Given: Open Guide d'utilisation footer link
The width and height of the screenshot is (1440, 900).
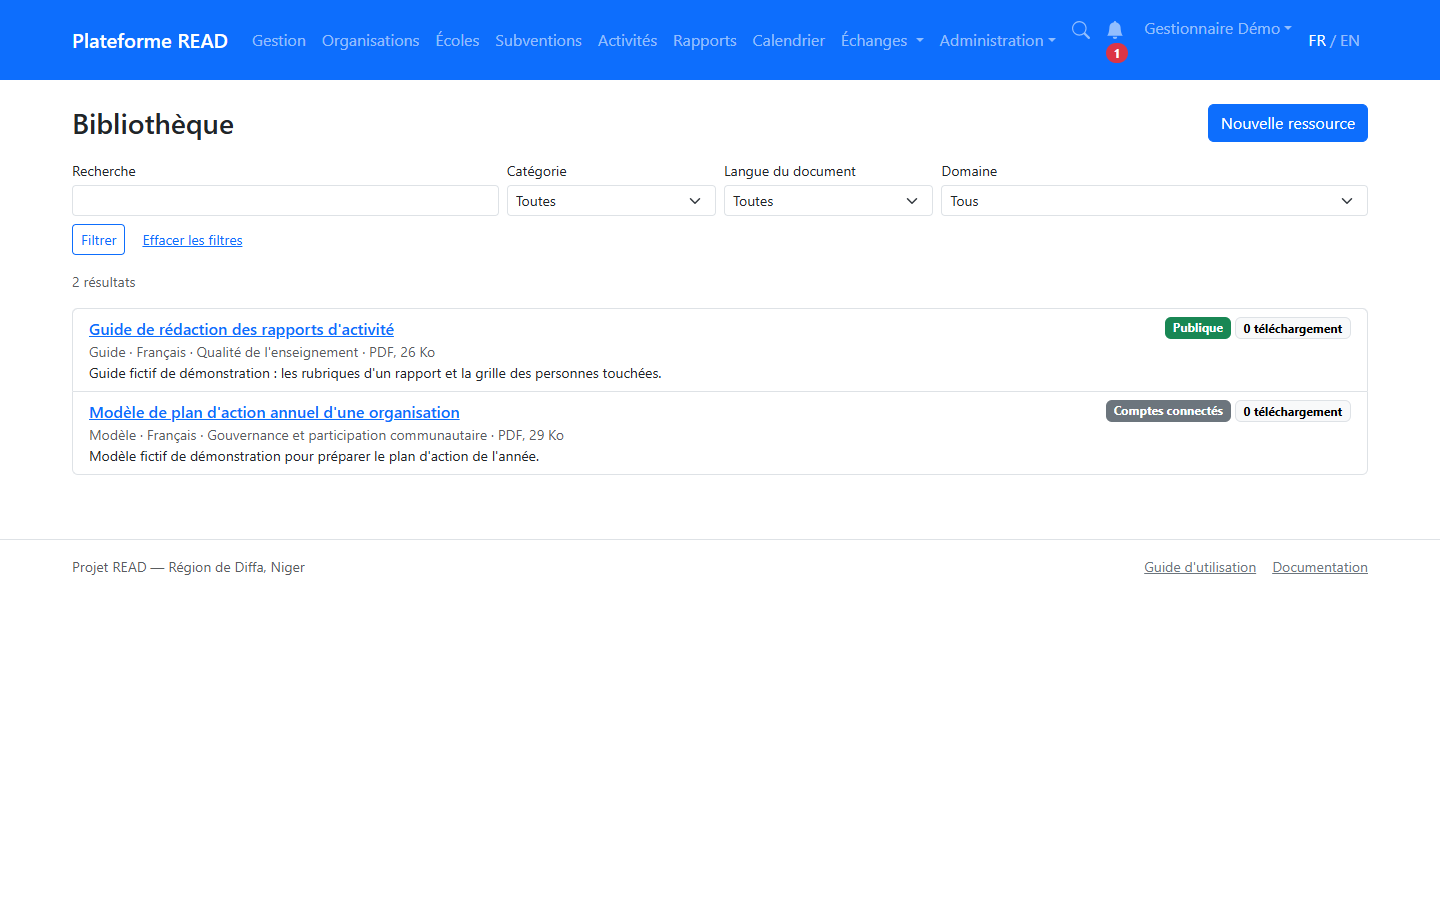Looking at the screenshot, I should [x=1200, y=567].
